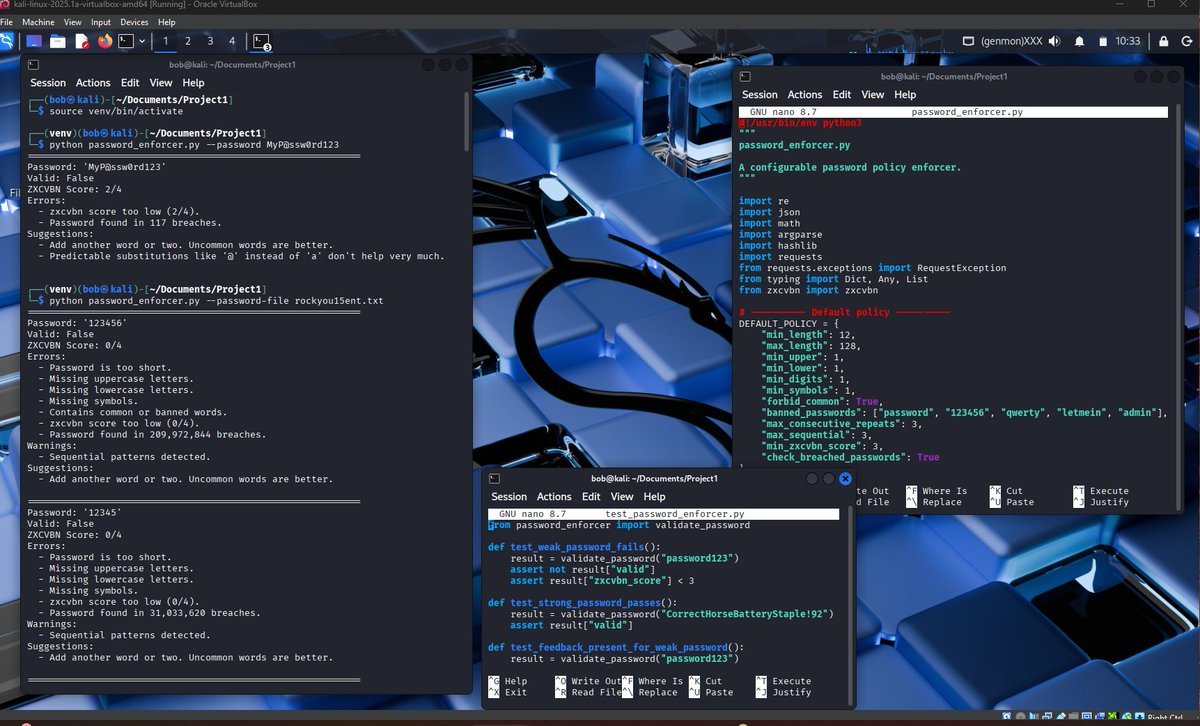Click "^T Execute" in the test_password_enforcer.py nano window
1200x726 pixels.
tap(783, 681)
